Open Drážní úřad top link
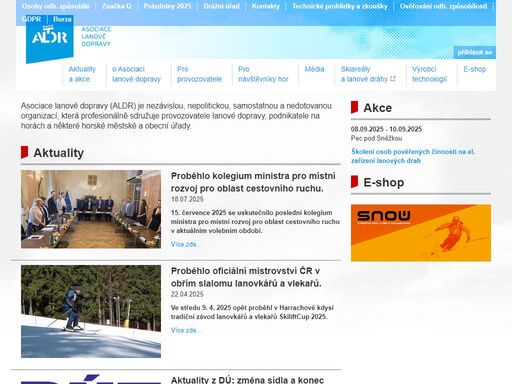 coord(221,6)
